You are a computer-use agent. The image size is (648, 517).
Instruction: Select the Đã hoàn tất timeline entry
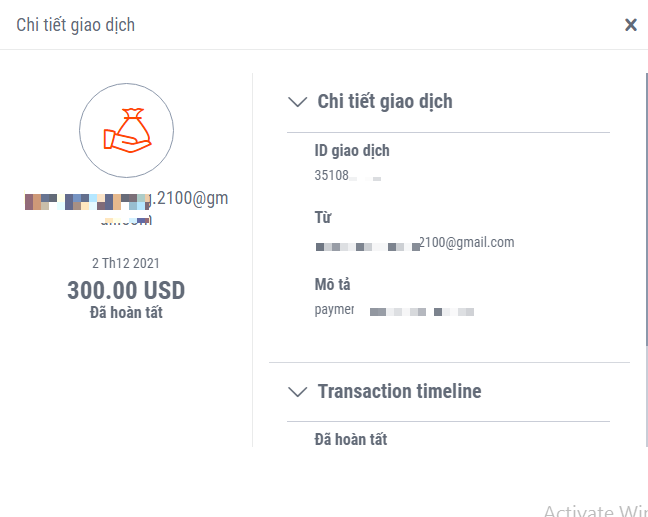point(350,439)
